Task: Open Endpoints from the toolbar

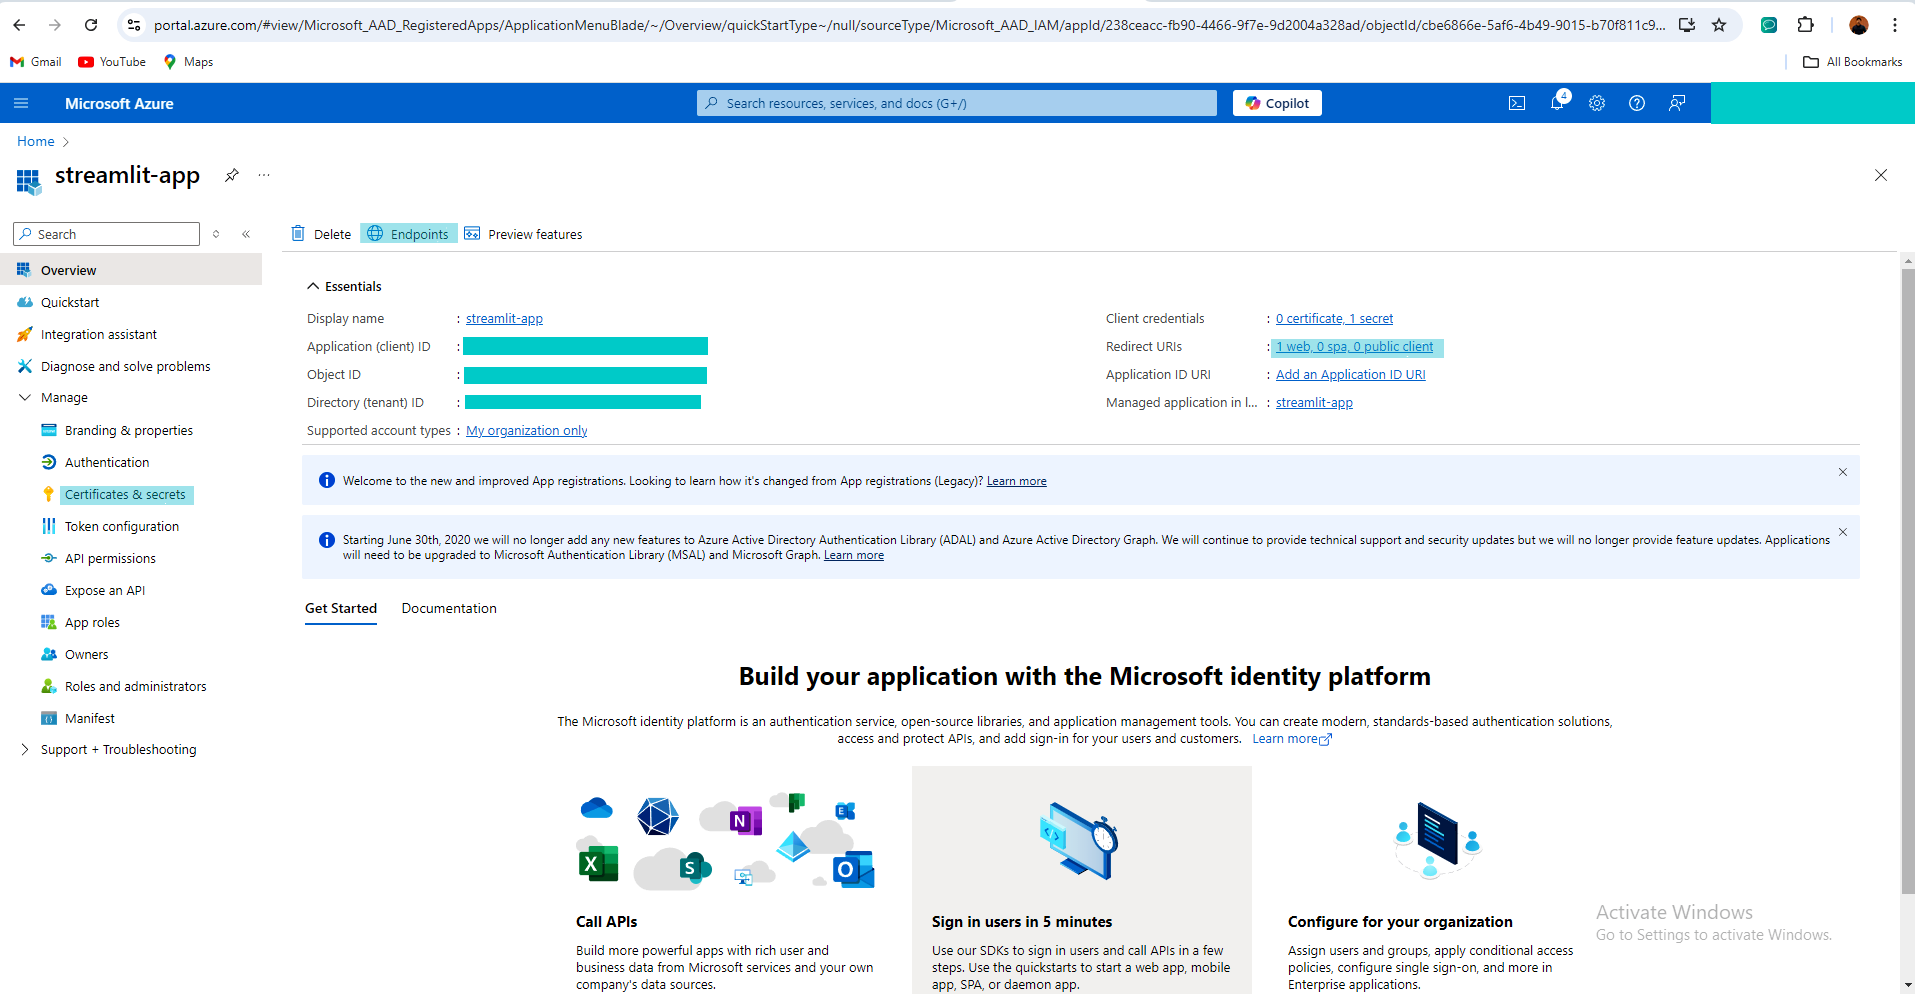Action: [x=408, y=233]
